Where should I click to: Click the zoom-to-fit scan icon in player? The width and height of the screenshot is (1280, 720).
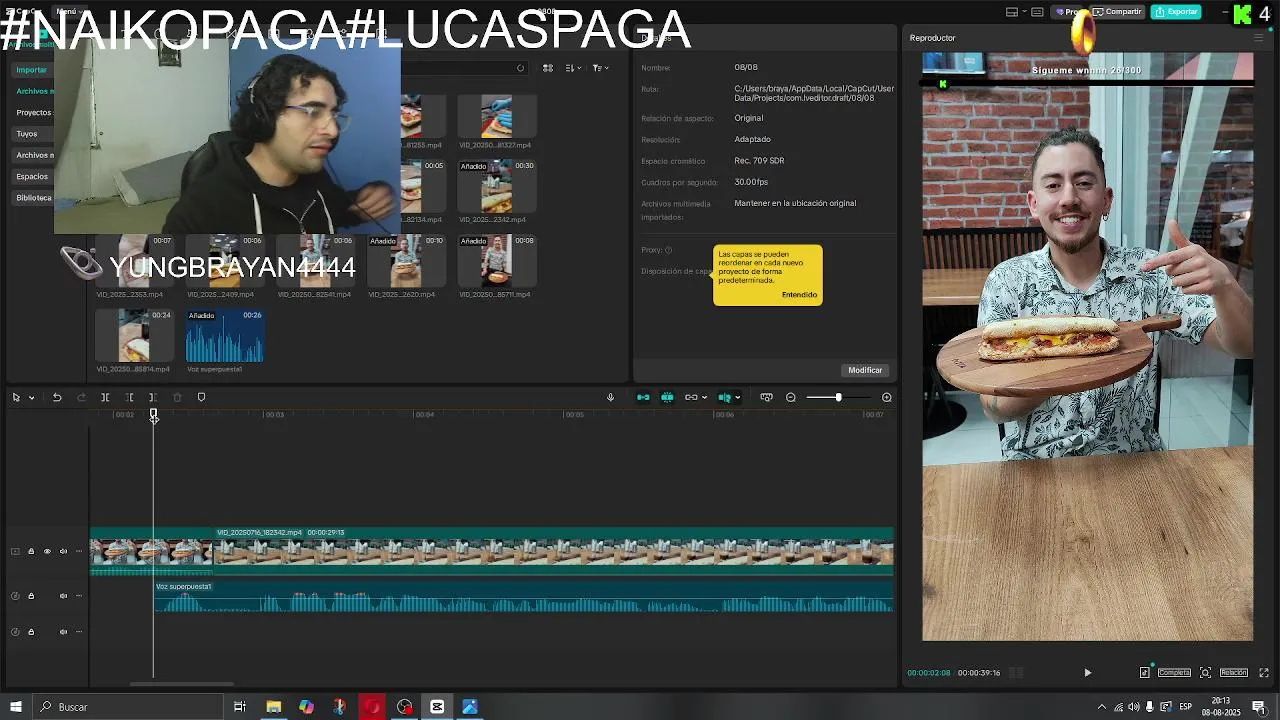click(x=1205, y=673)
